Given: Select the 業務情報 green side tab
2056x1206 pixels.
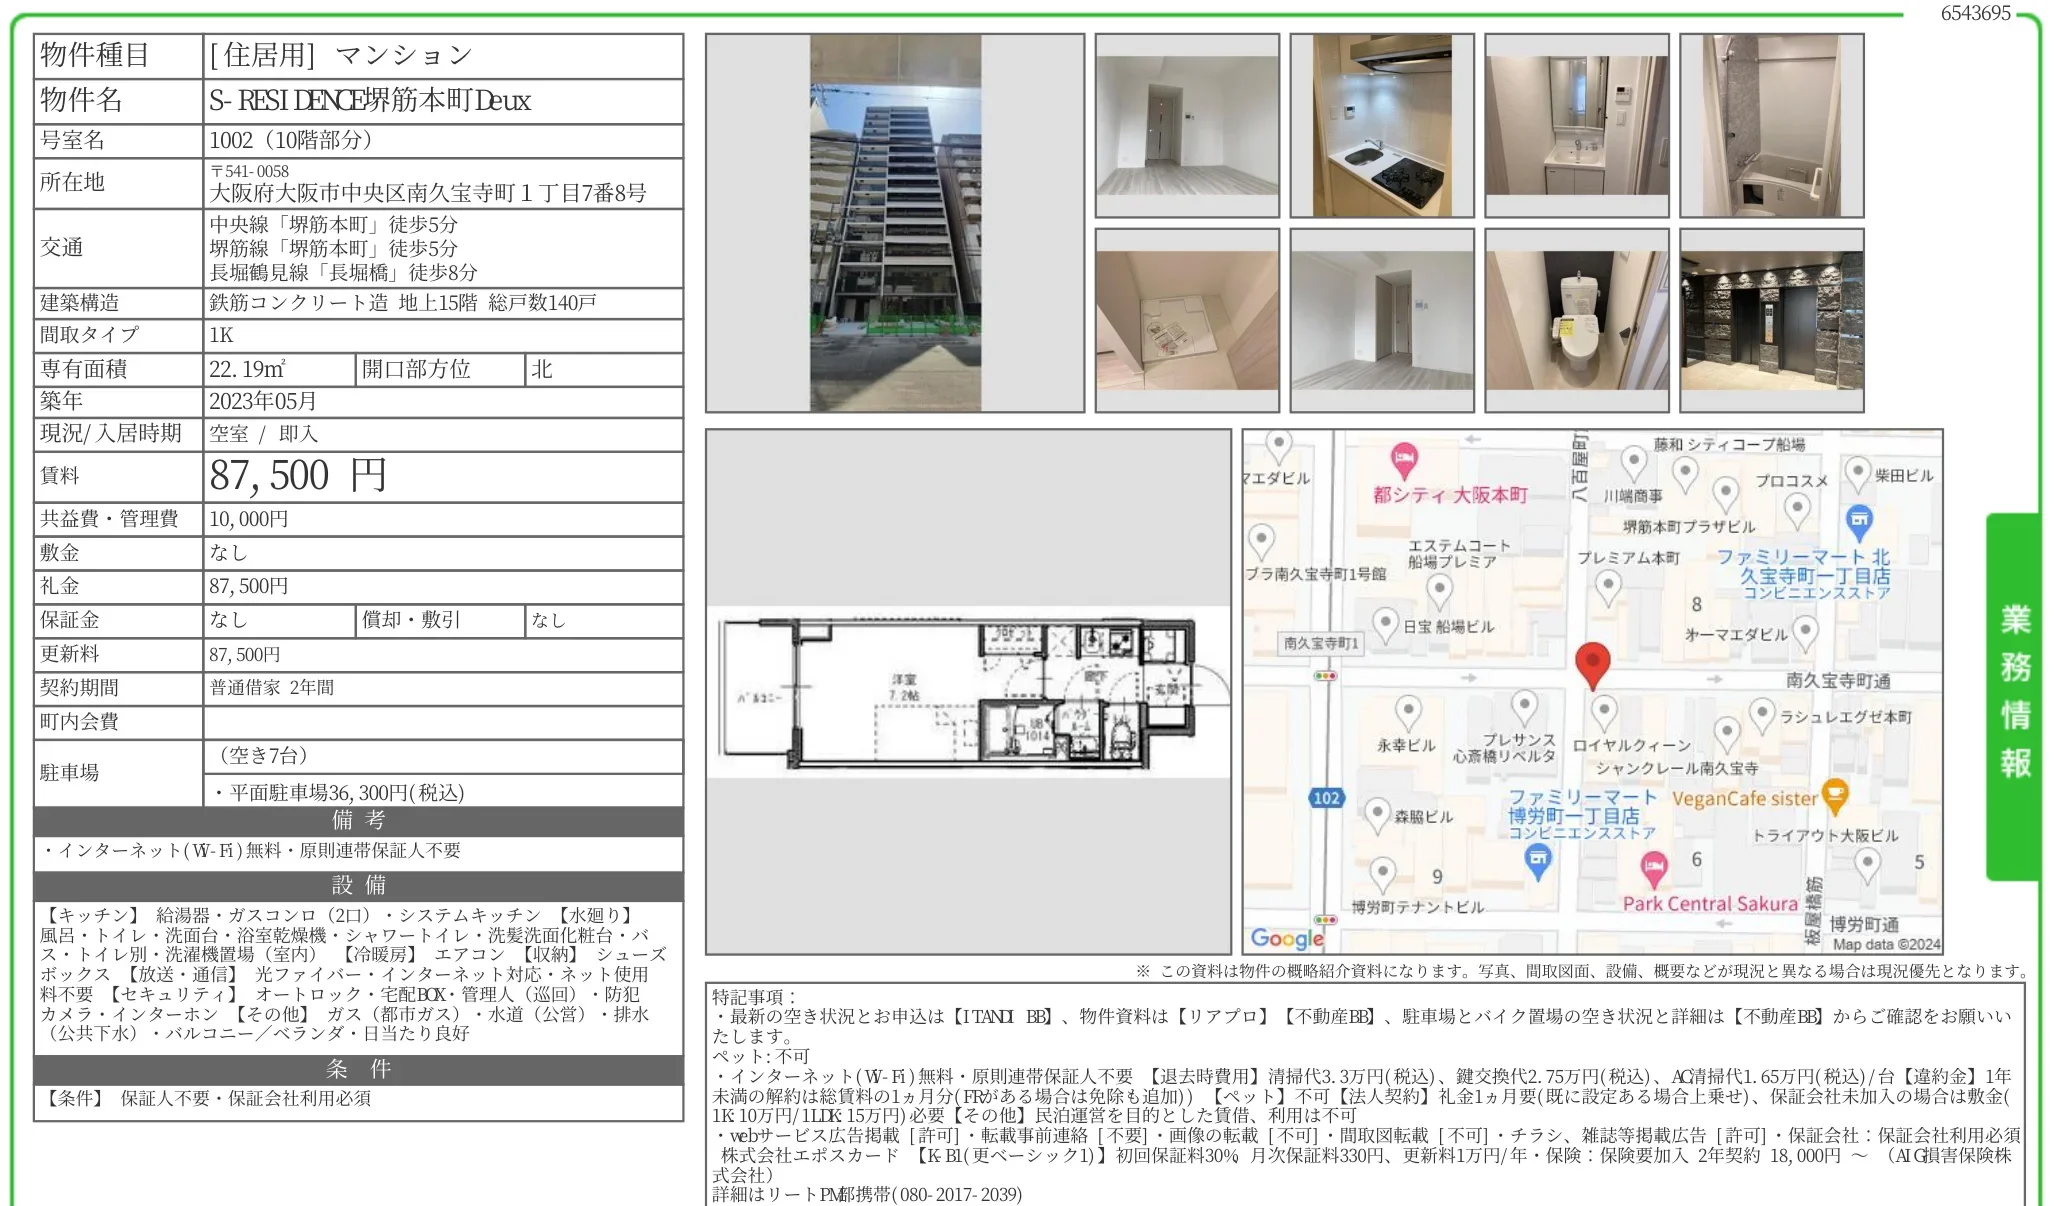Looking at the screenshot, I should coord(2017,680).
